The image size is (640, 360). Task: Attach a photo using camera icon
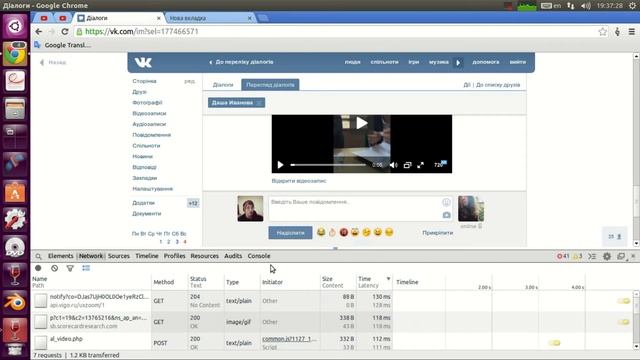(447, 215)
